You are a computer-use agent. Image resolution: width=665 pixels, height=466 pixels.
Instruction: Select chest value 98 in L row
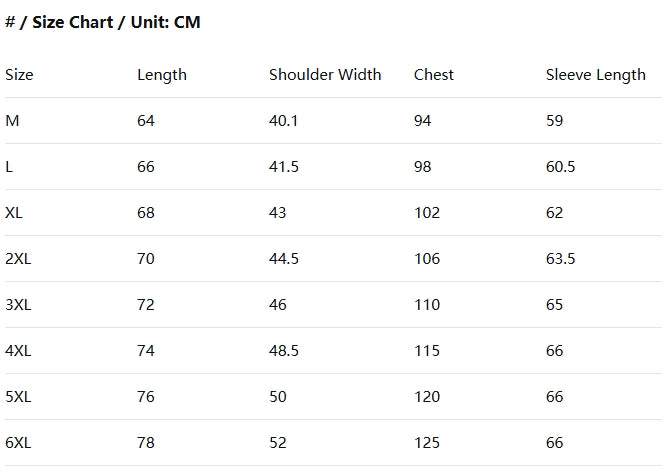point(423,167)
